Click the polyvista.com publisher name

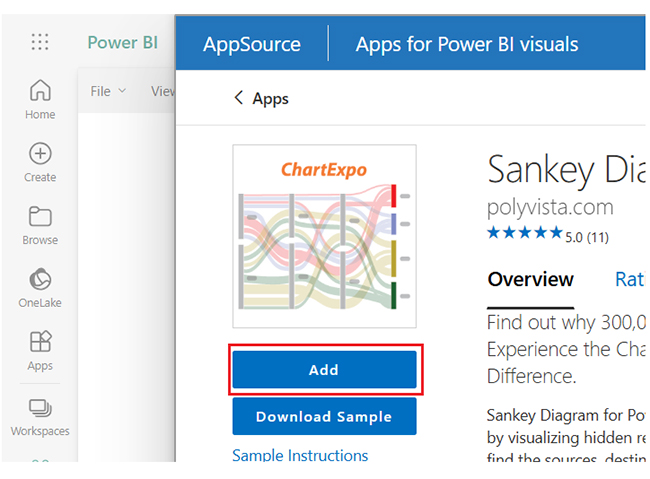coord(549,208)
